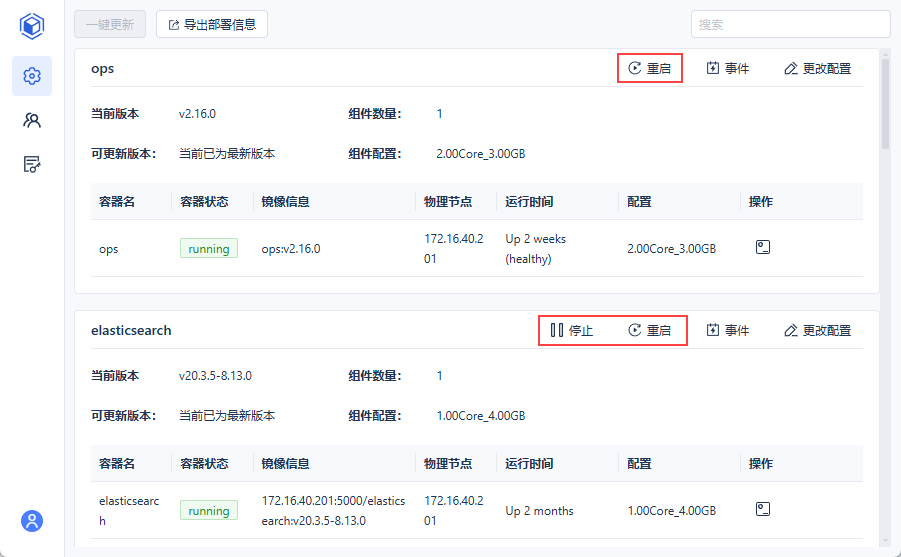Viewport: 901px width, 557px height.
Task: Open terminal for the ops container
Action: pos(762,247)
